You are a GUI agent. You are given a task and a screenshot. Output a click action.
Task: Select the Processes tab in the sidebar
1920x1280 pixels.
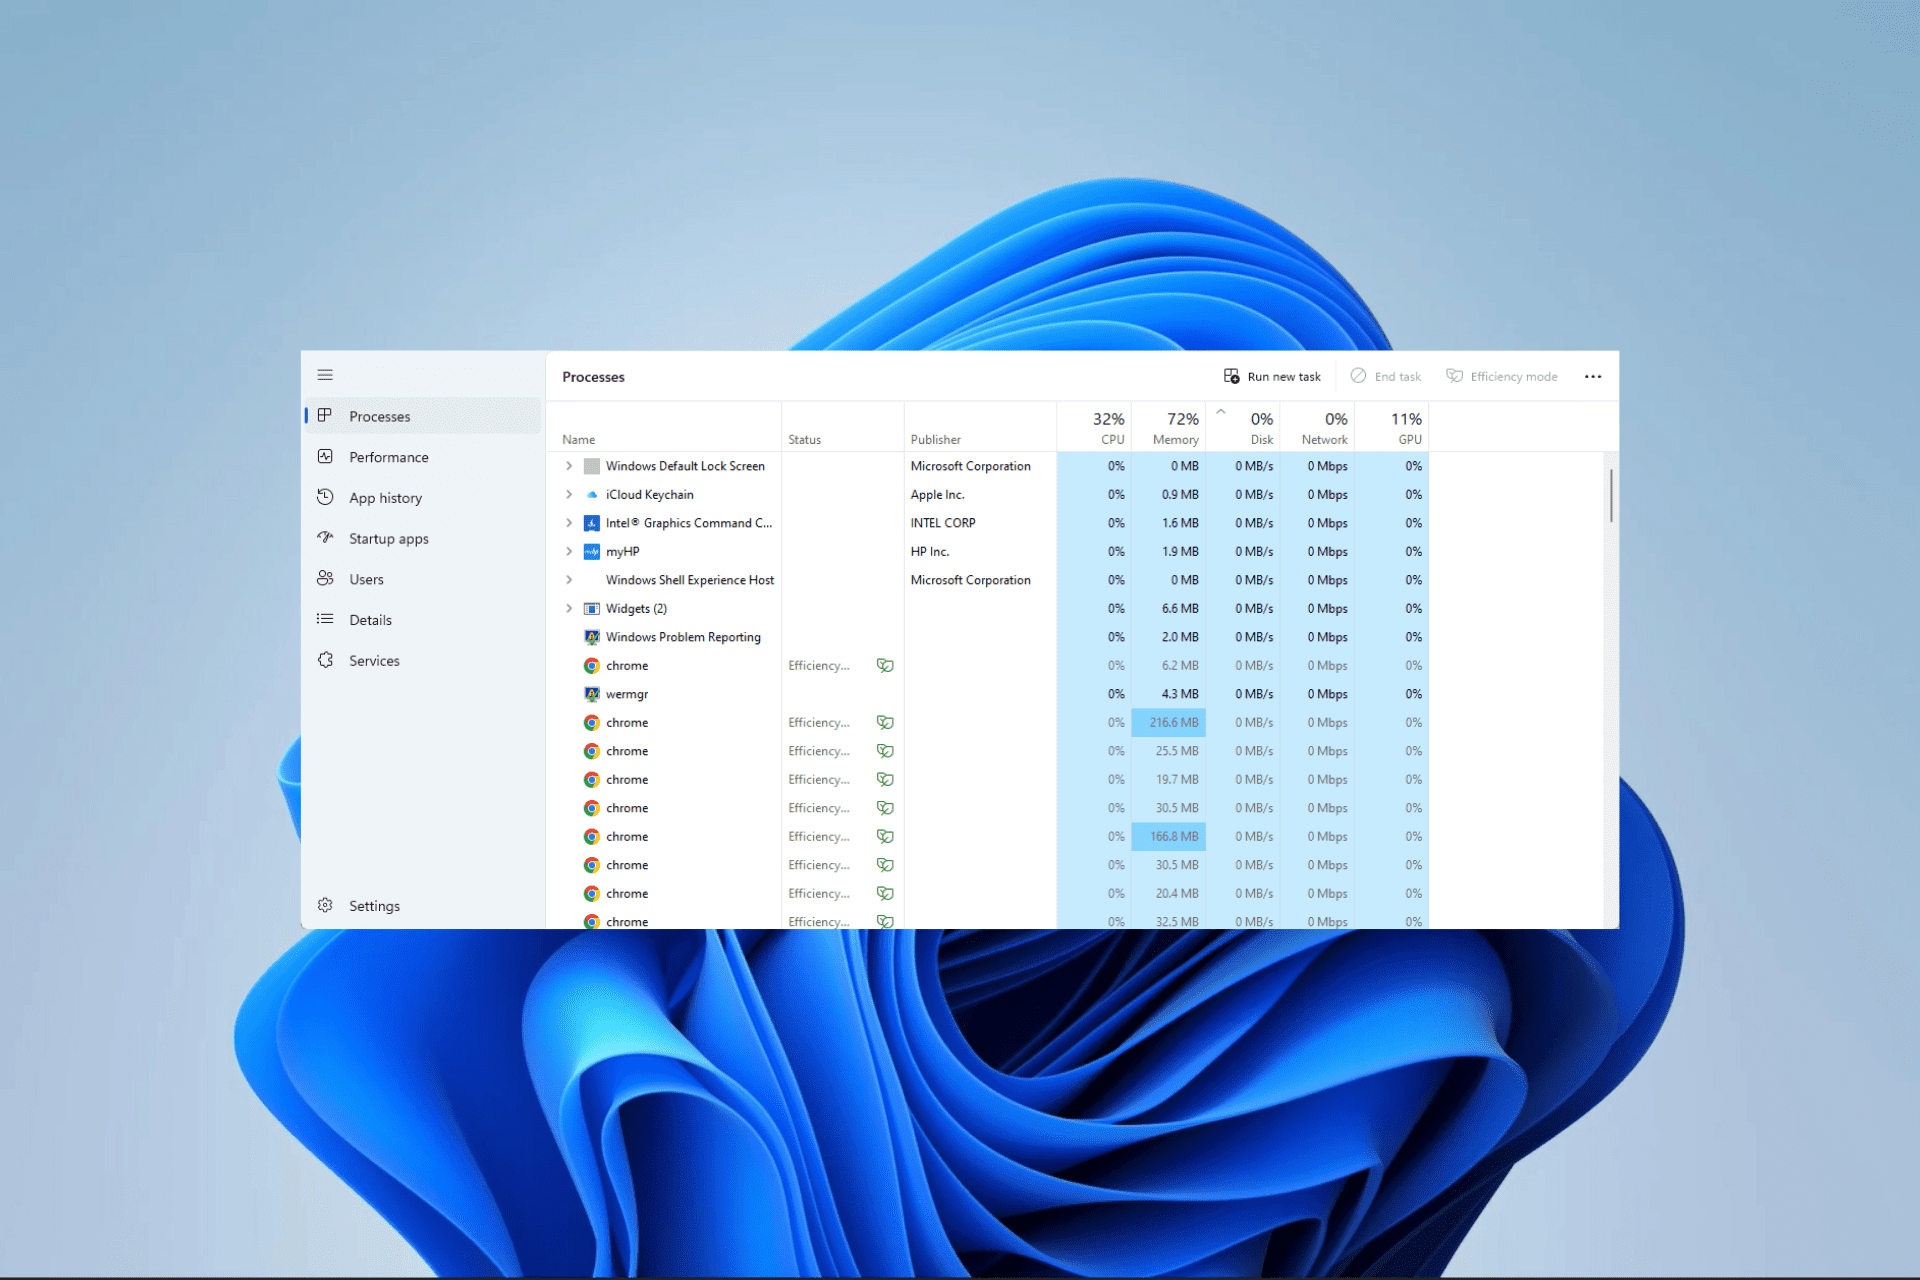pyautogui.click(x=379, y=417)
